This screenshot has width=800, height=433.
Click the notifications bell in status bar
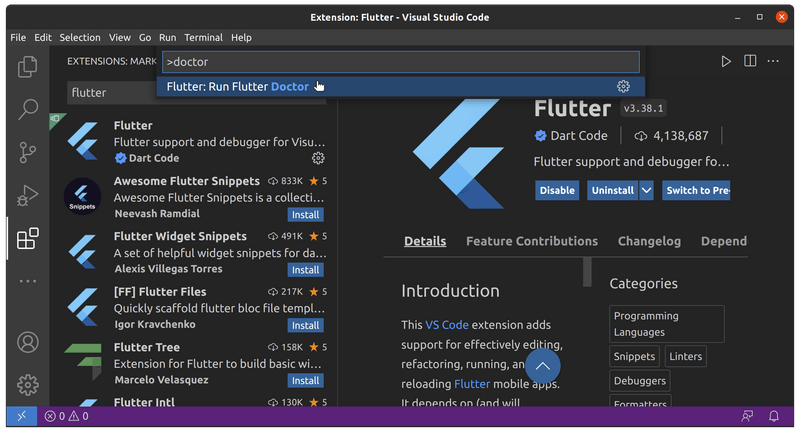pyautogui.click(x=773, y=416)
